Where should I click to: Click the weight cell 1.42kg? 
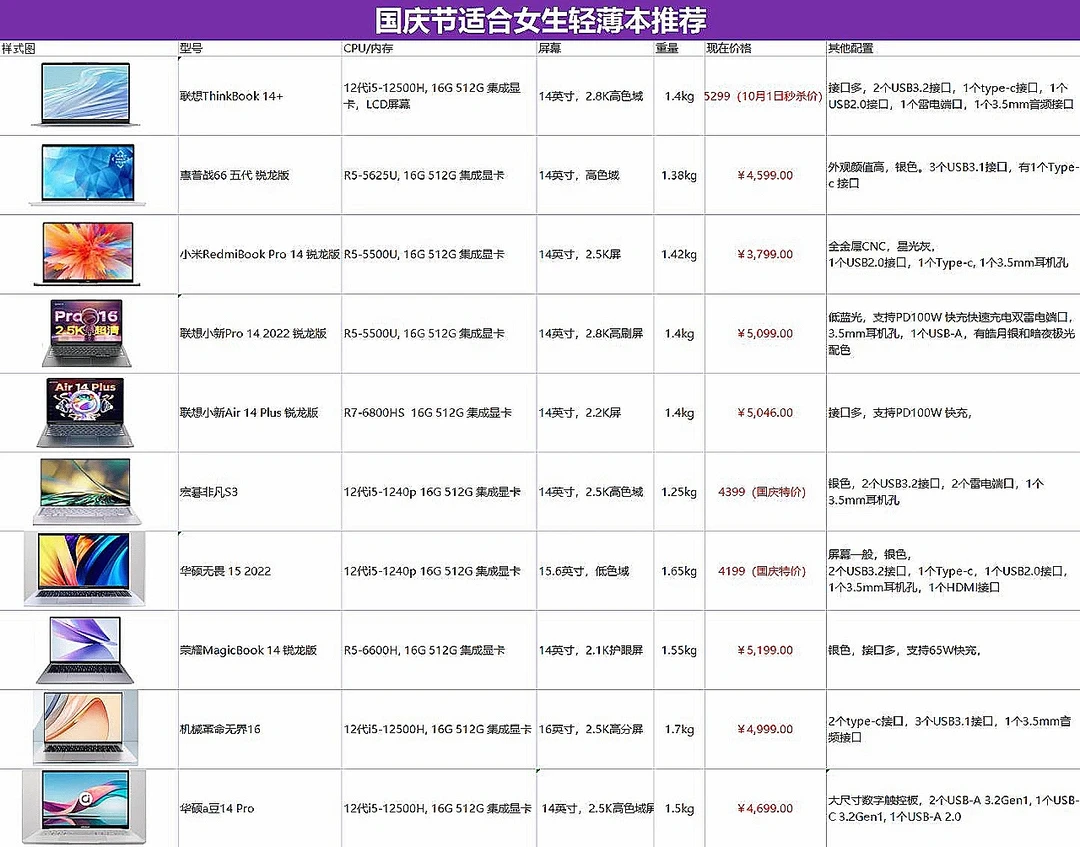(x=679, y=255)
